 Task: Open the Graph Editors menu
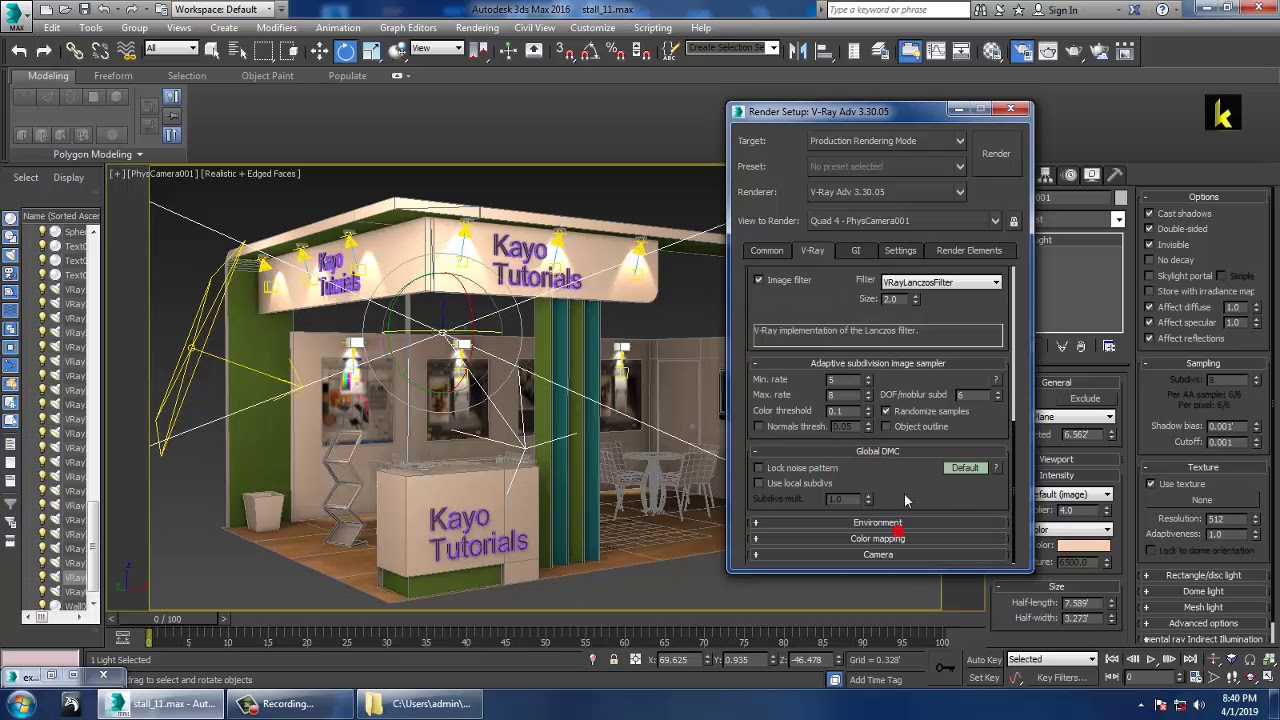point(408,28)
